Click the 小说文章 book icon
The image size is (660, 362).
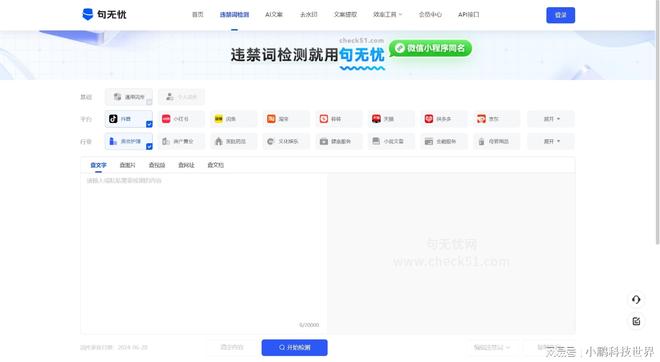(x=376, y=141)
